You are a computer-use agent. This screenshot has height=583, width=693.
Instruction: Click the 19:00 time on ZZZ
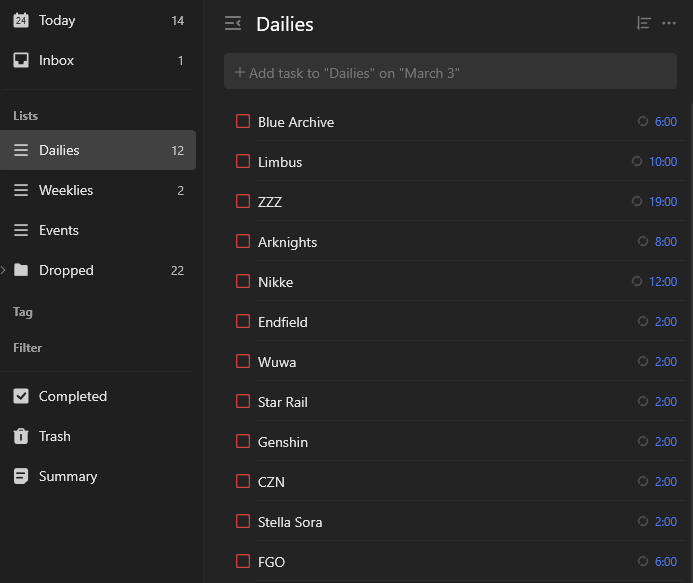tap(663, 201)
